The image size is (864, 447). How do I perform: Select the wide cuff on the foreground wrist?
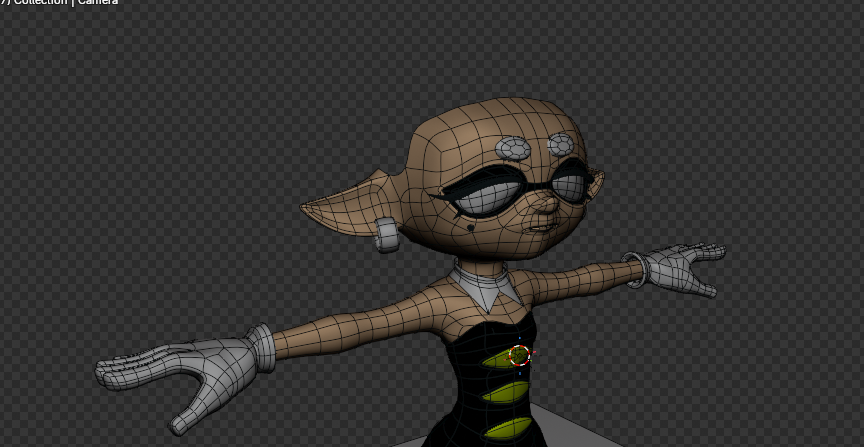(x=261, y=348)
